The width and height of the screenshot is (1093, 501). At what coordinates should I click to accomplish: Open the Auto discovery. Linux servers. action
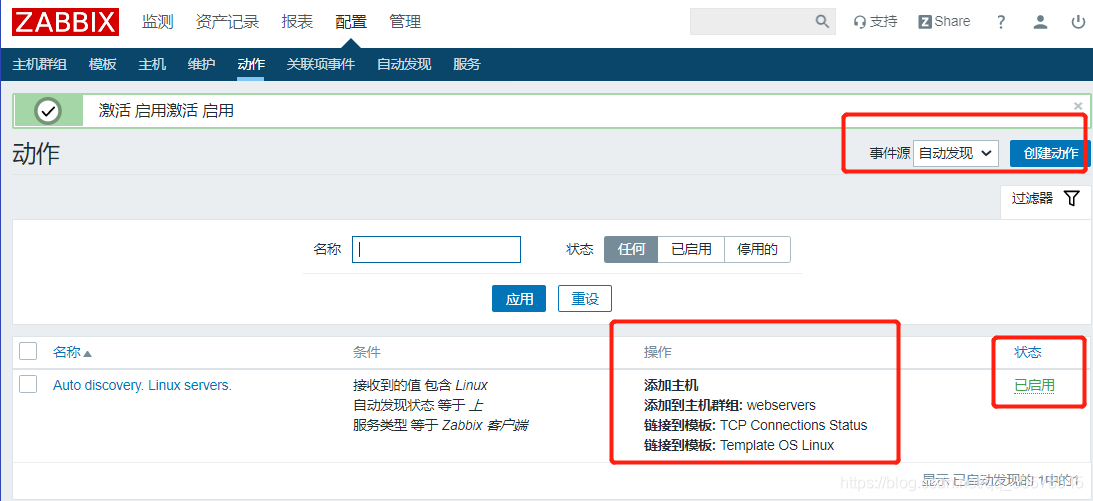(142, 385)
